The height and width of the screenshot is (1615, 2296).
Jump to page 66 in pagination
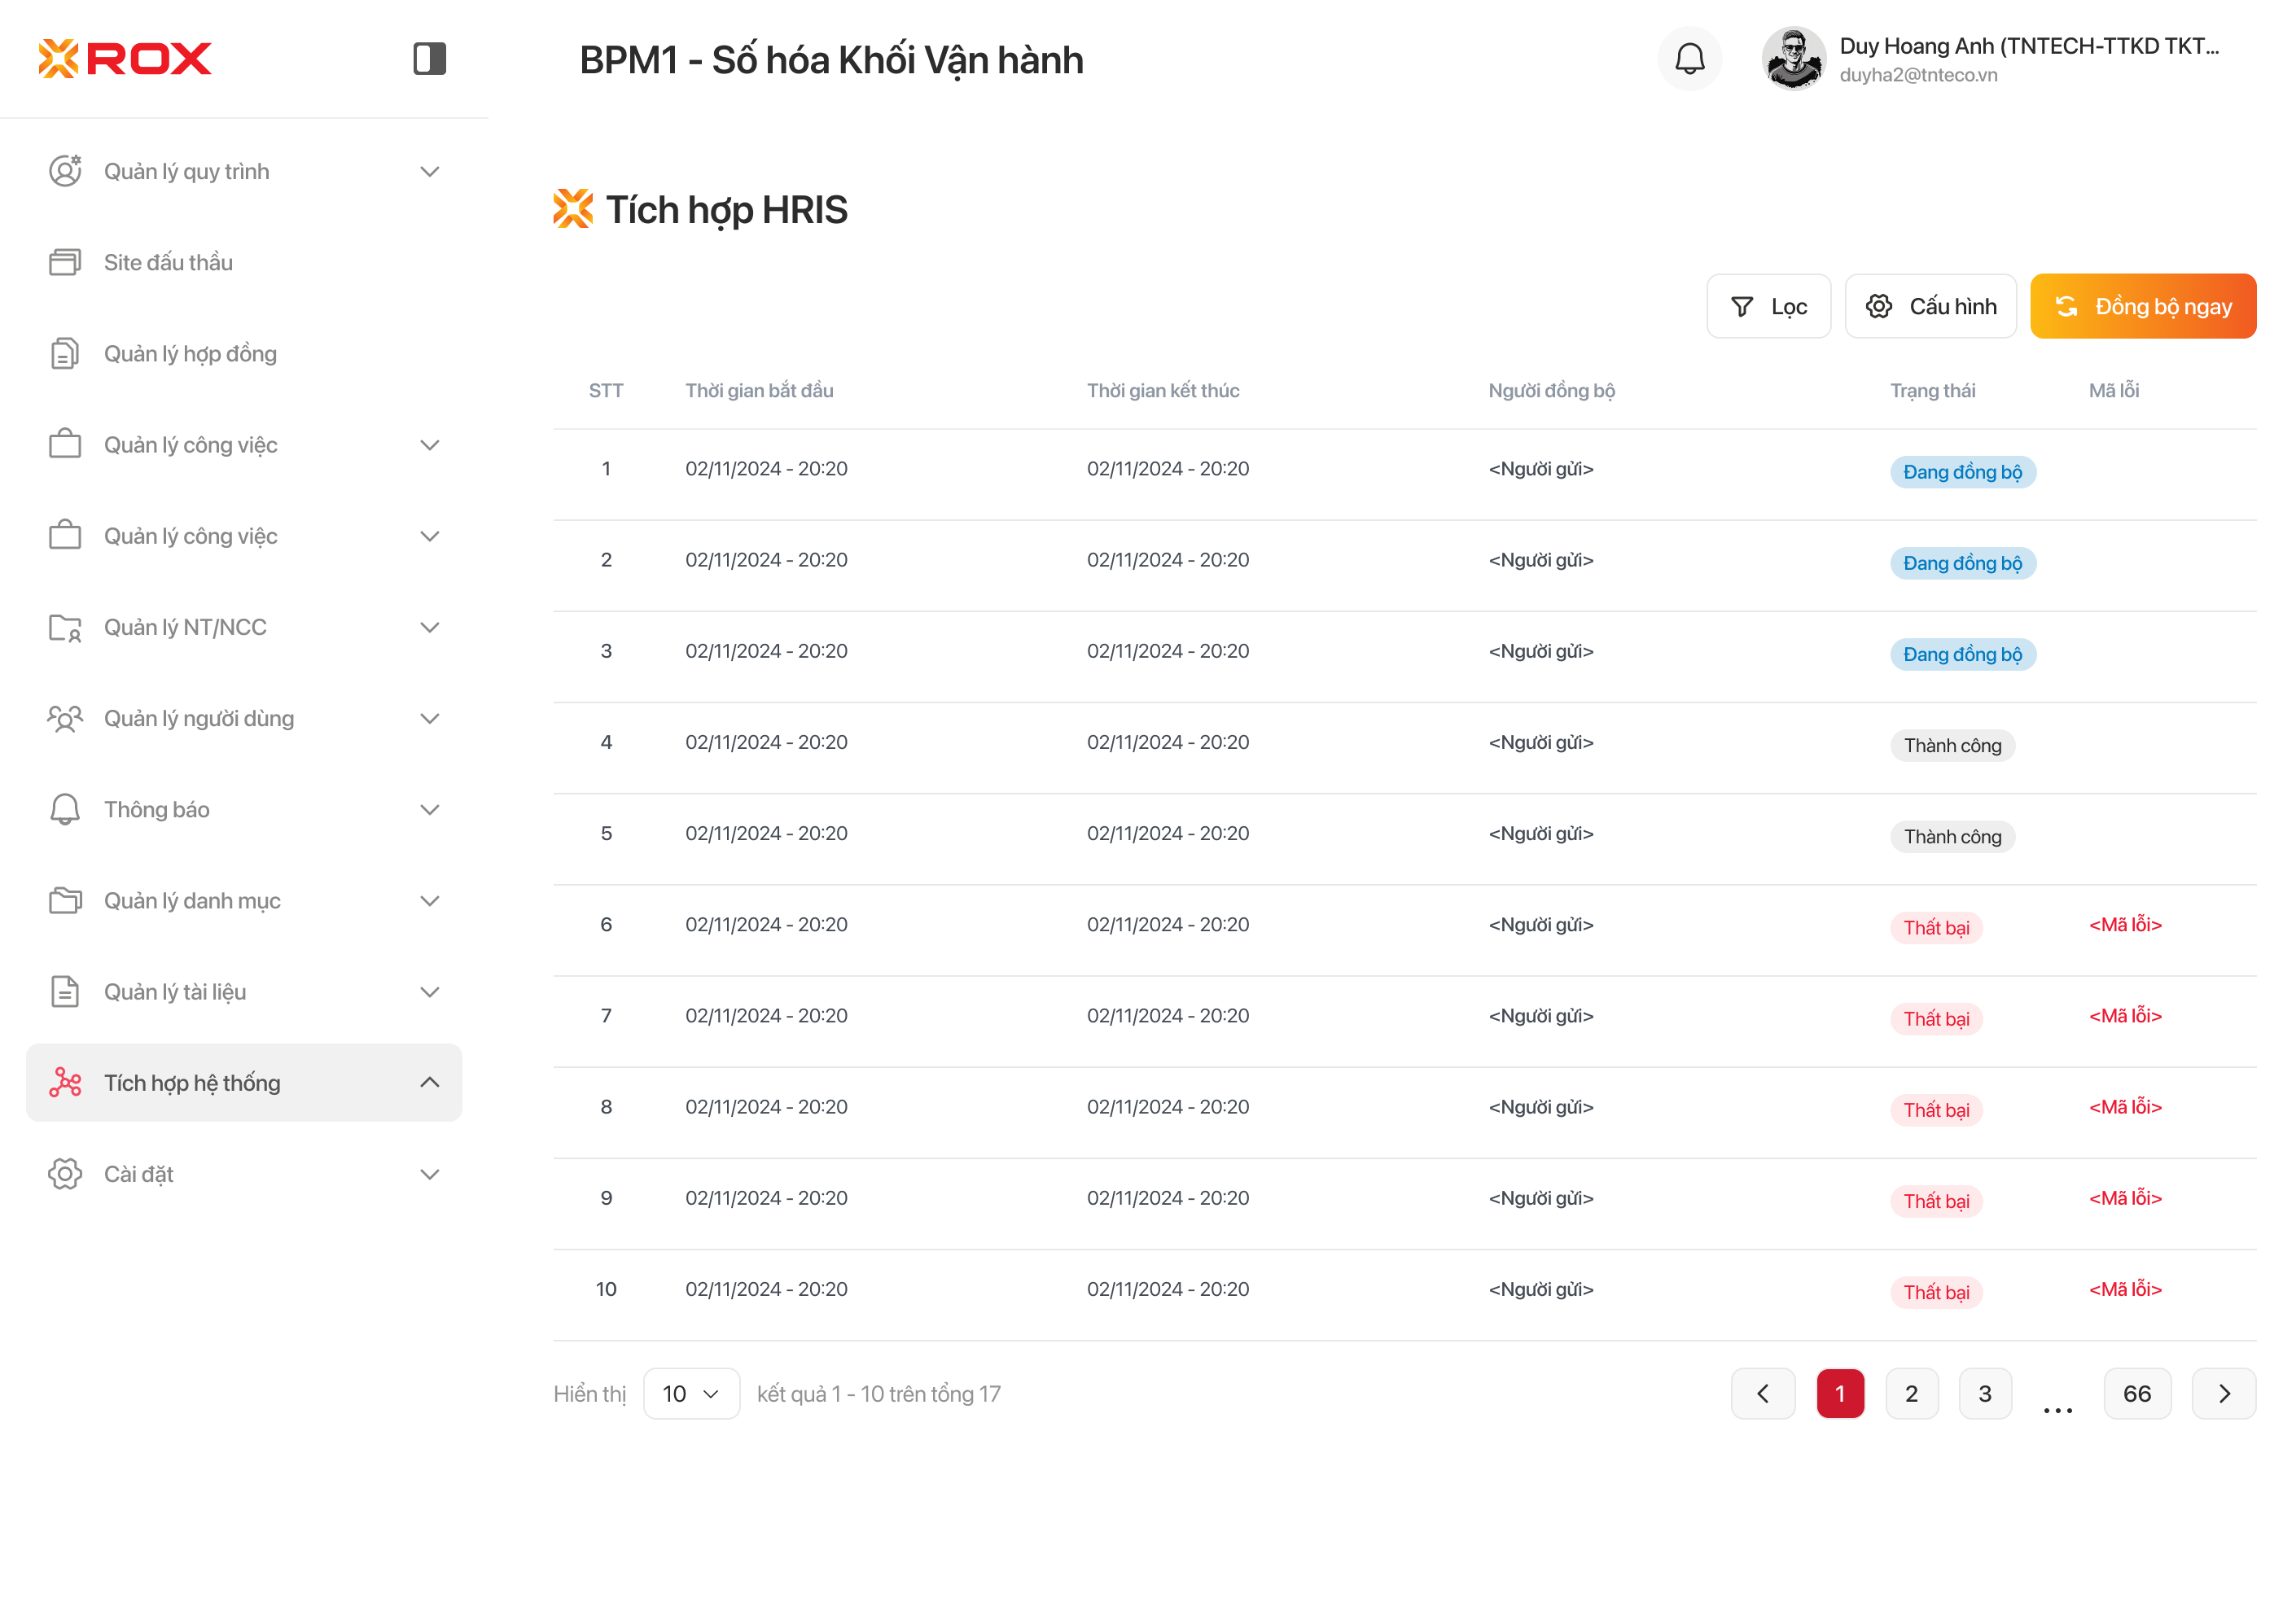pos(2136,1393)
